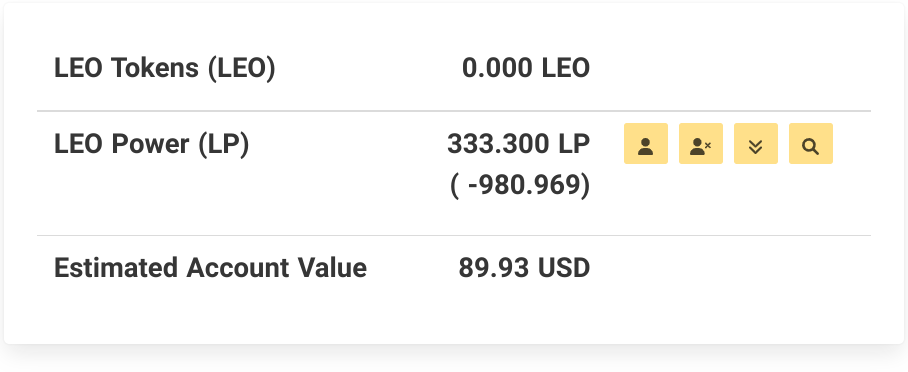
Task: Click the 89.93 USD value
Action: (524, 268)
